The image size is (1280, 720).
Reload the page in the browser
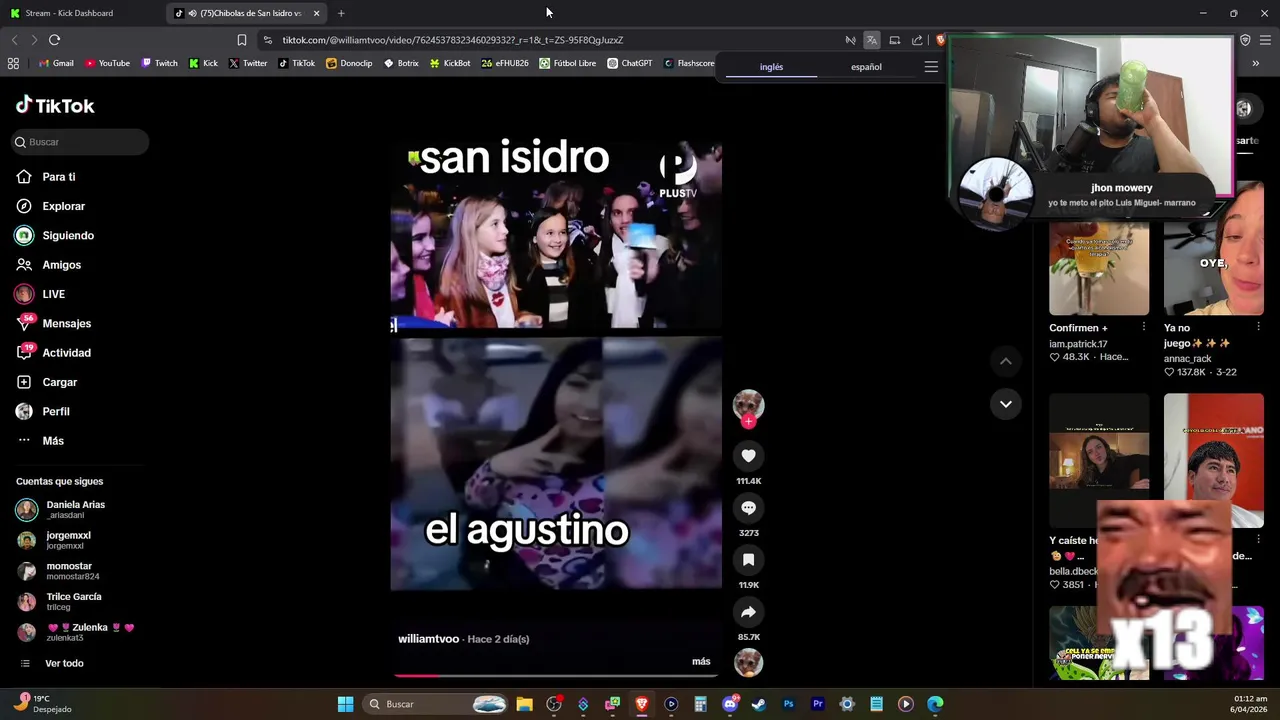coord(54,40)
